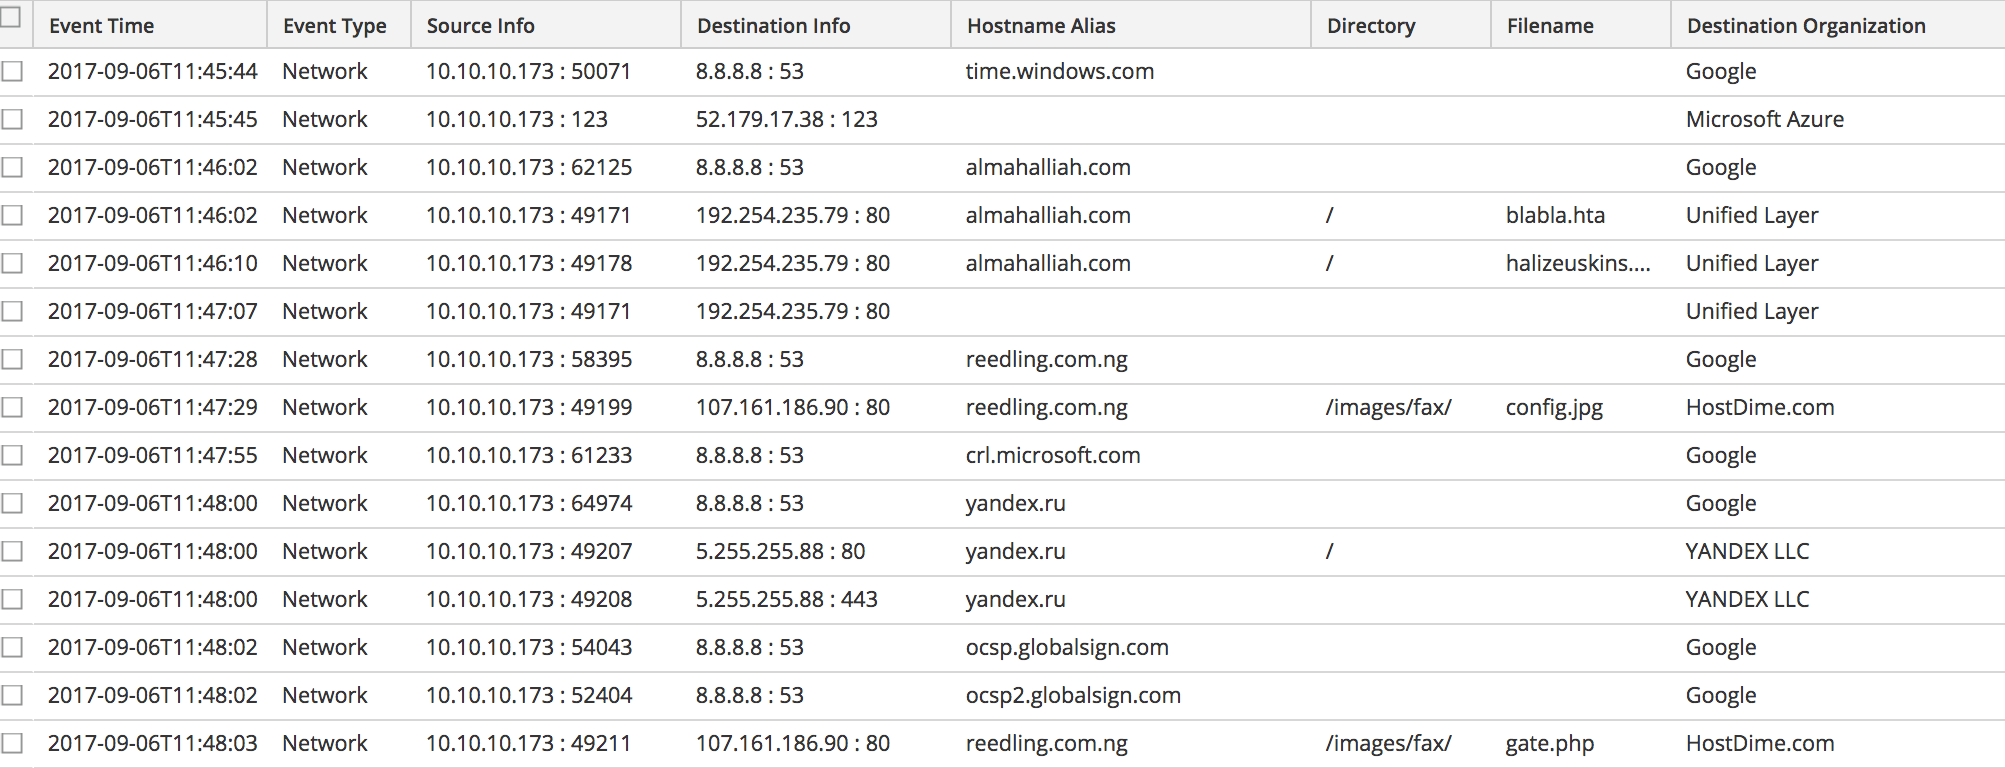Click truncated halizeuskins filename cell
Viewport: 2005px width, 768px height.
click(1577, 263)
